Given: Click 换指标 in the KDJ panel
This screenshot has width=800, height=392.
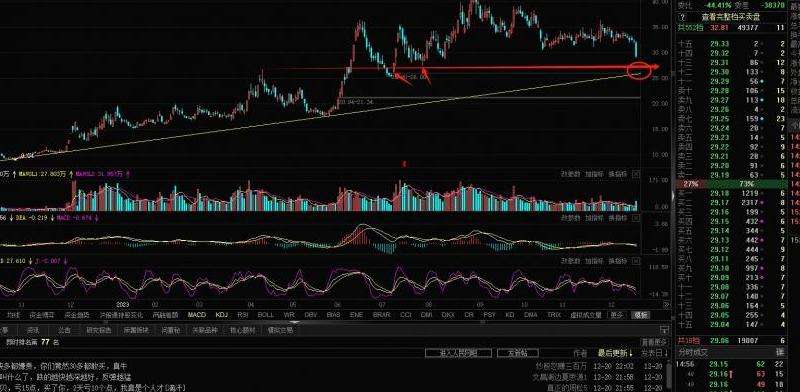Looking at the screenshot, I should pos(617,261).
